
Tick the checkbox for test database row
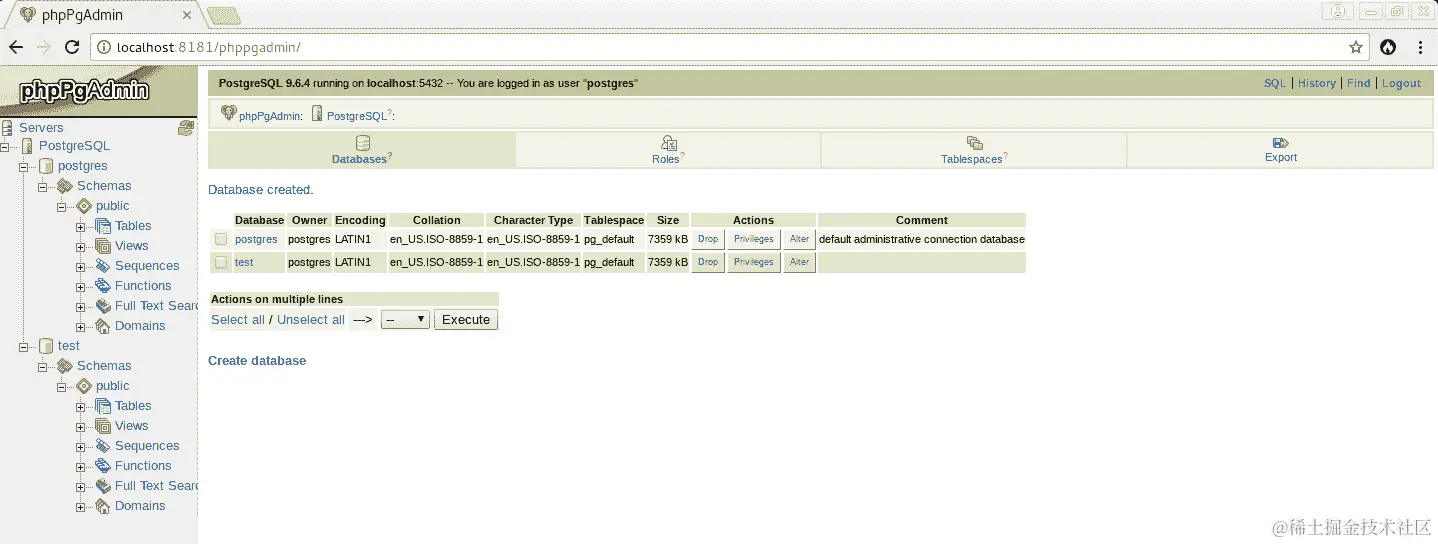point(221,262)
